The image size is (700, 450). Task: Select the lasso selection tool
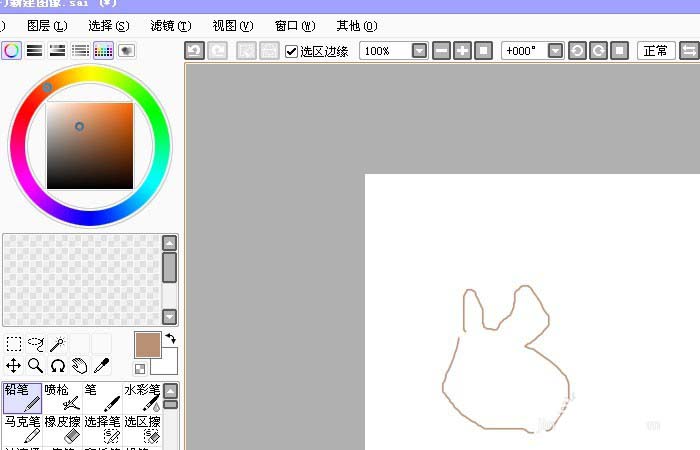35,344
